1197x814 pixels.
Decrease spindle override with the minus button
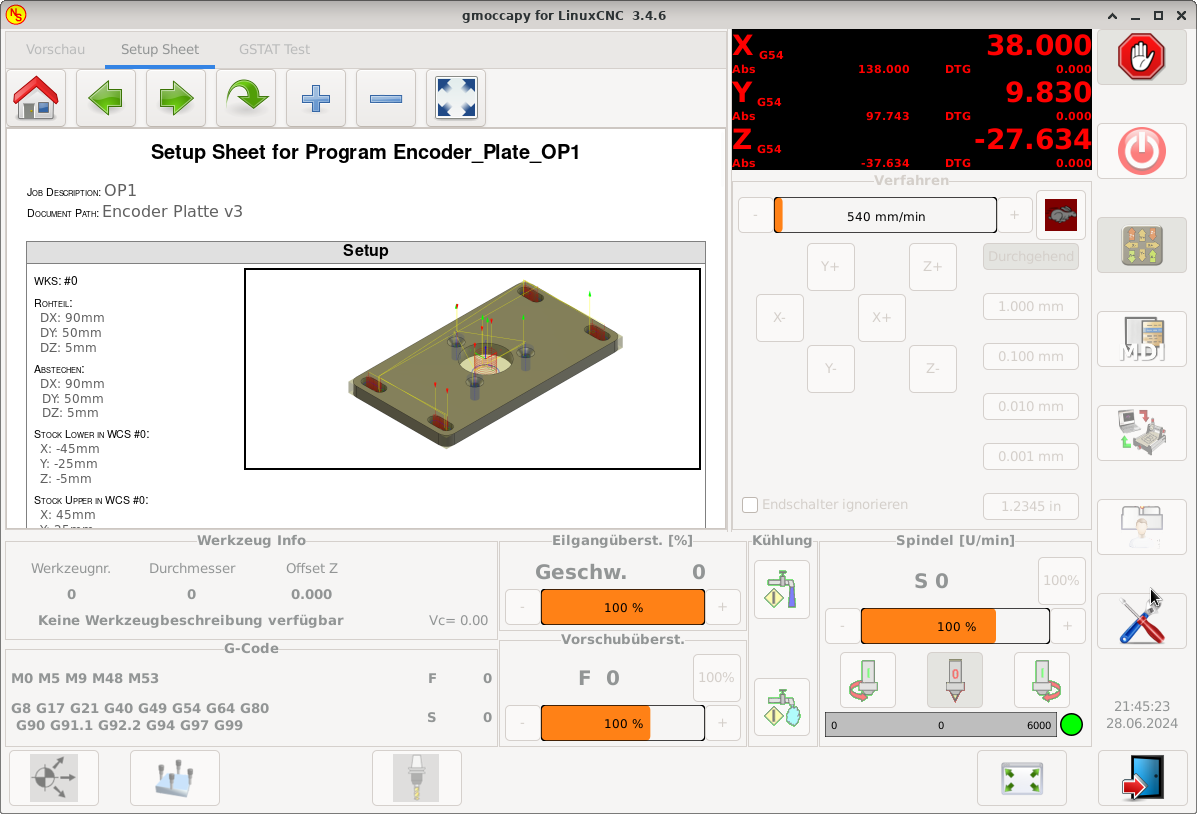842,626
